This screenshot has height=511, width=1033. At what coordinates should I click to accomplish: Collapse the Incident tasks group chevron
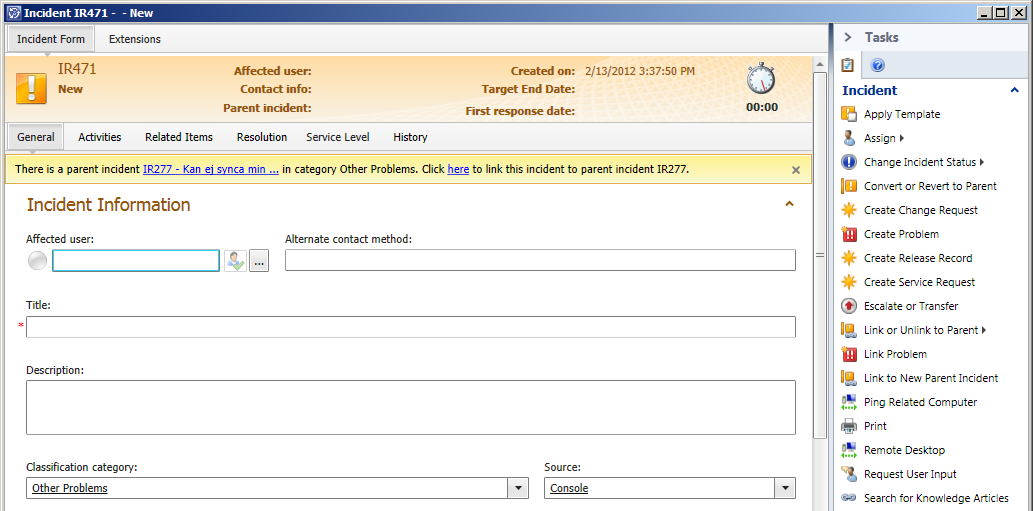pos(1015,90)
